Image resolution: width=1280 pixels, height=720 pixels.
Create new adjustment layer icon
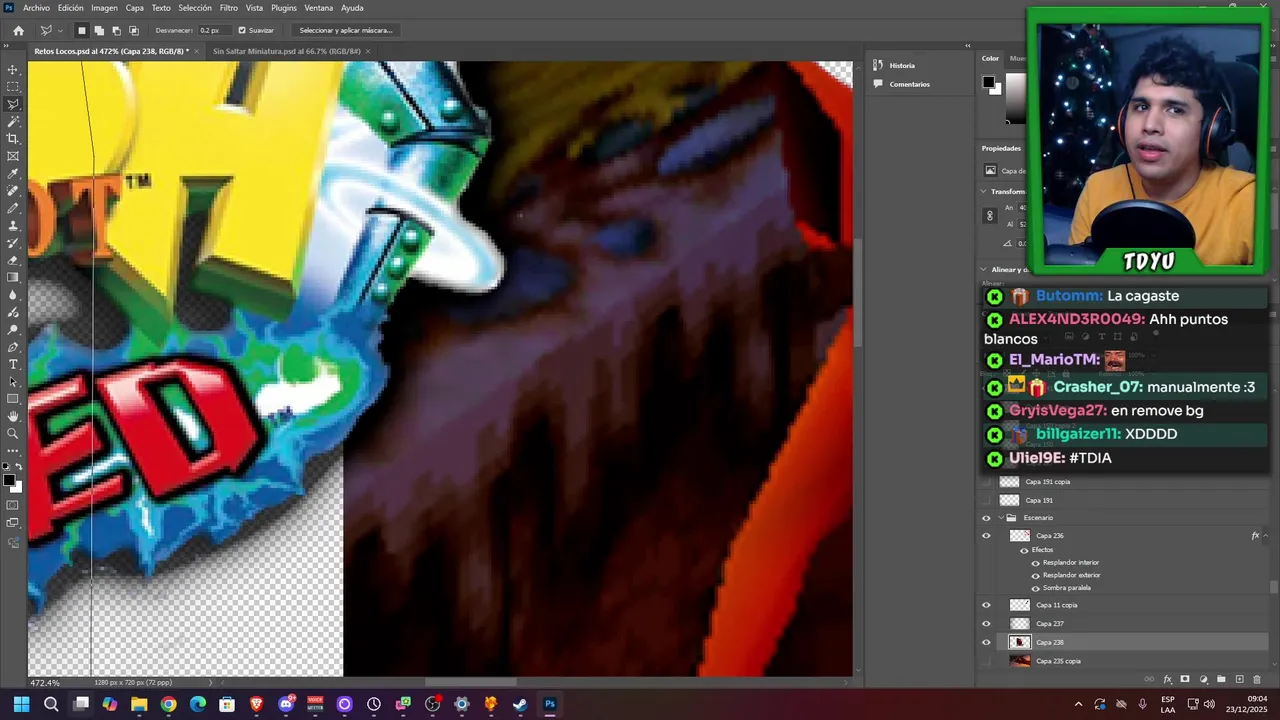point(1203,679)
